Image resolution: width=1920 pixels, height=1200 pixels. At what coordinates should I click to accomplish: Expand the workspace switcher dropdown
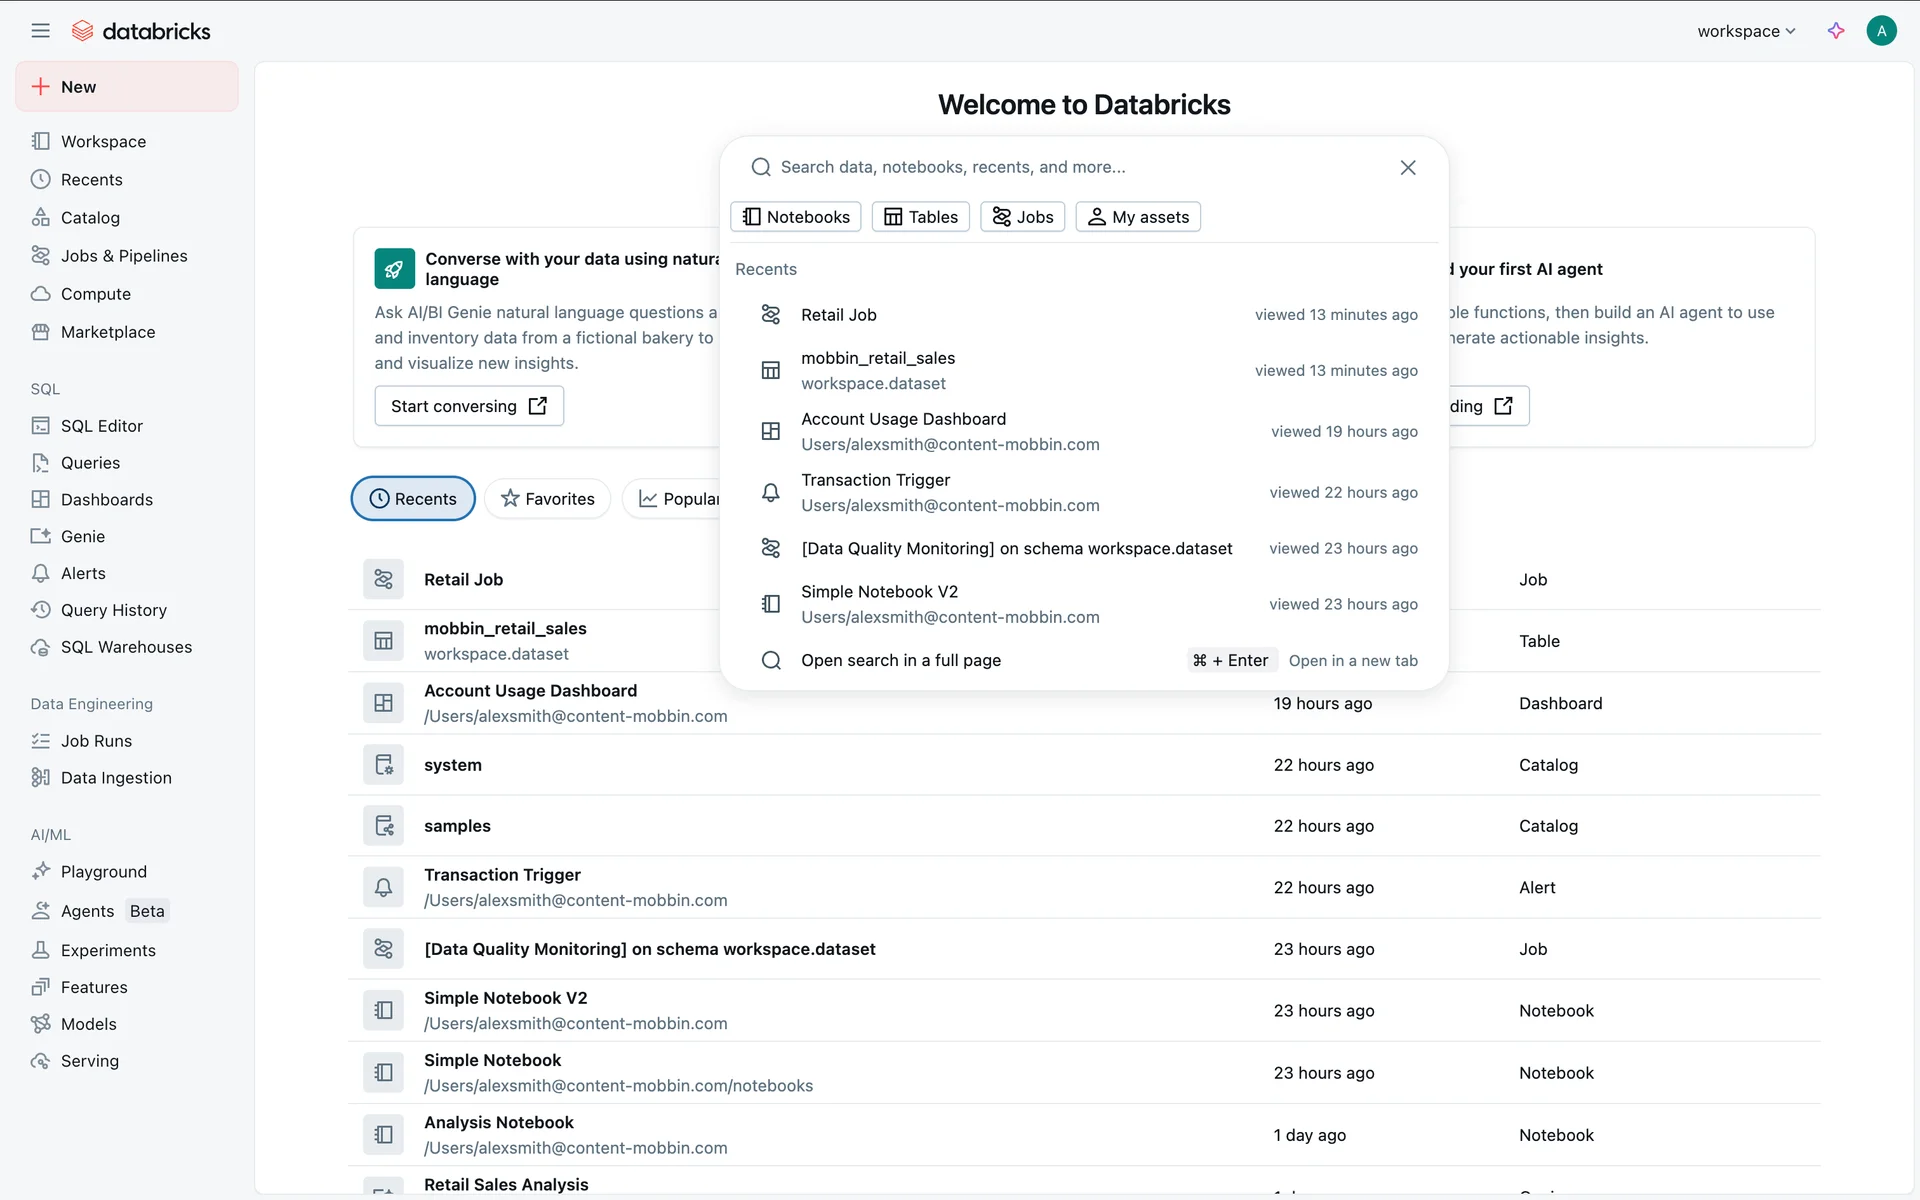pos(1746,31)
